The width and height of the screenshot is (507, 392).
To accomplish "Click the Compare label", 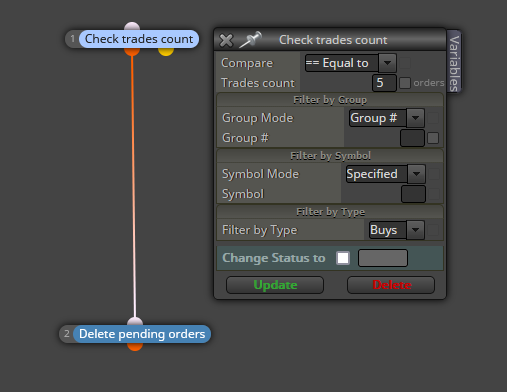I will coord(247,63).
